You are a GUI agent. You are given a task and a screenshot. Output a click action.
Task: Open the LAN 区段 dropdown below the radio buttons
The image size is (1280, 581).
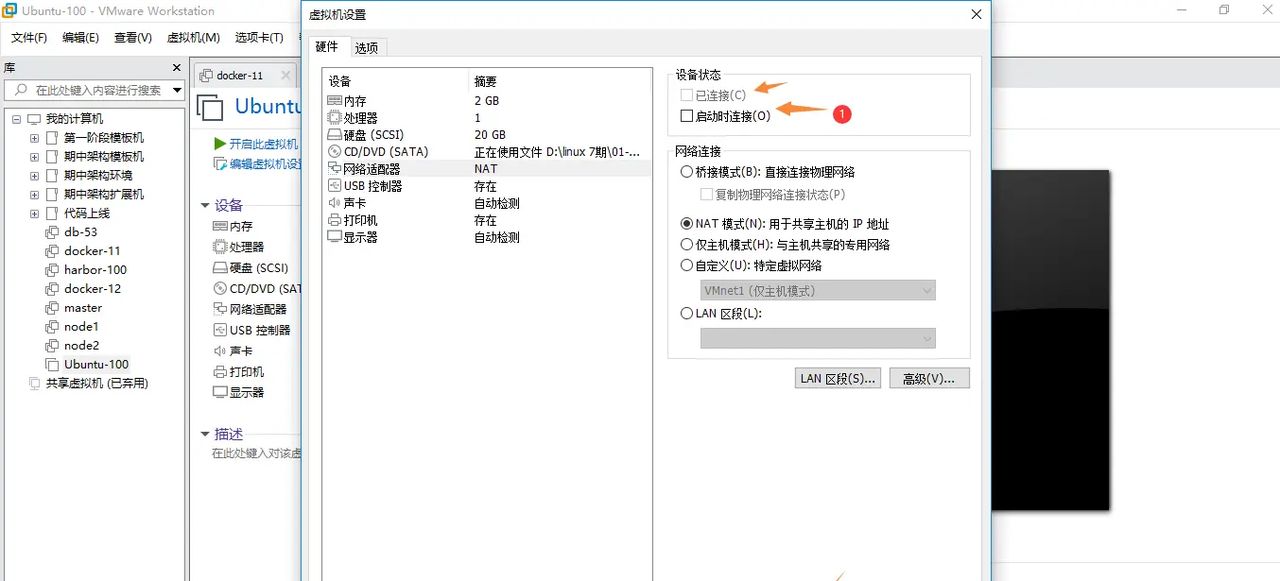[x=817, y=338]
